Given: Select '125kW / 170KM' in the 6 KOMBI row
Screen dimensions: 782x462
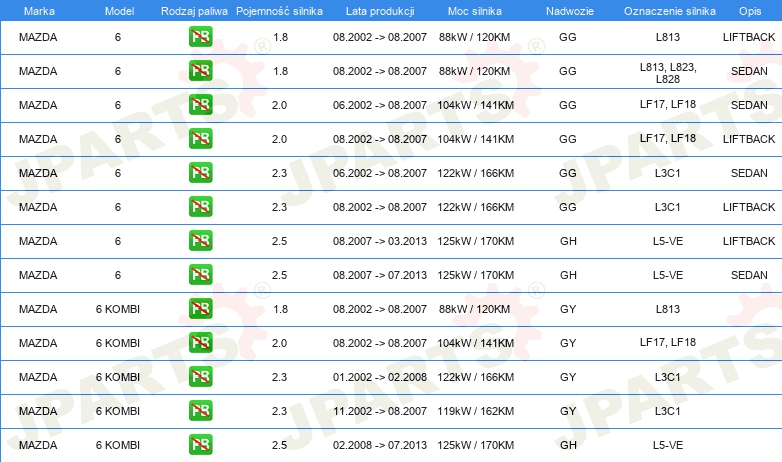Looking at the screenshot, I should 475,445.
